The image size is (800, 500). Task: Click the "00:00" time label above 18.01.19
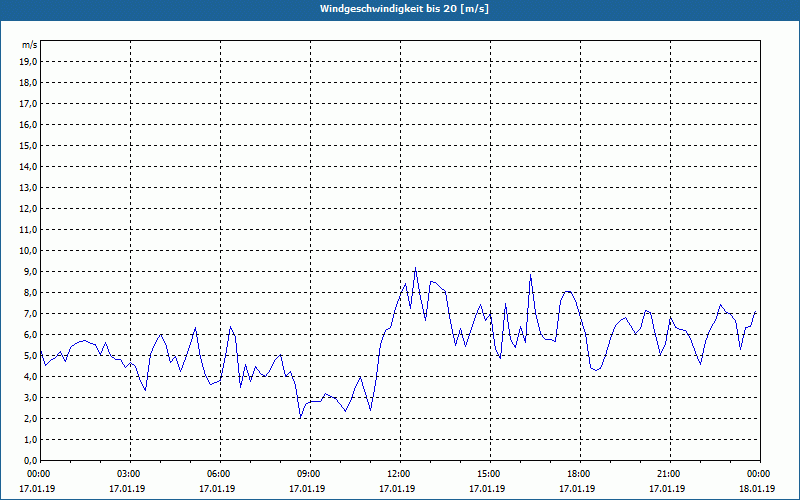[x=760, y=474]
